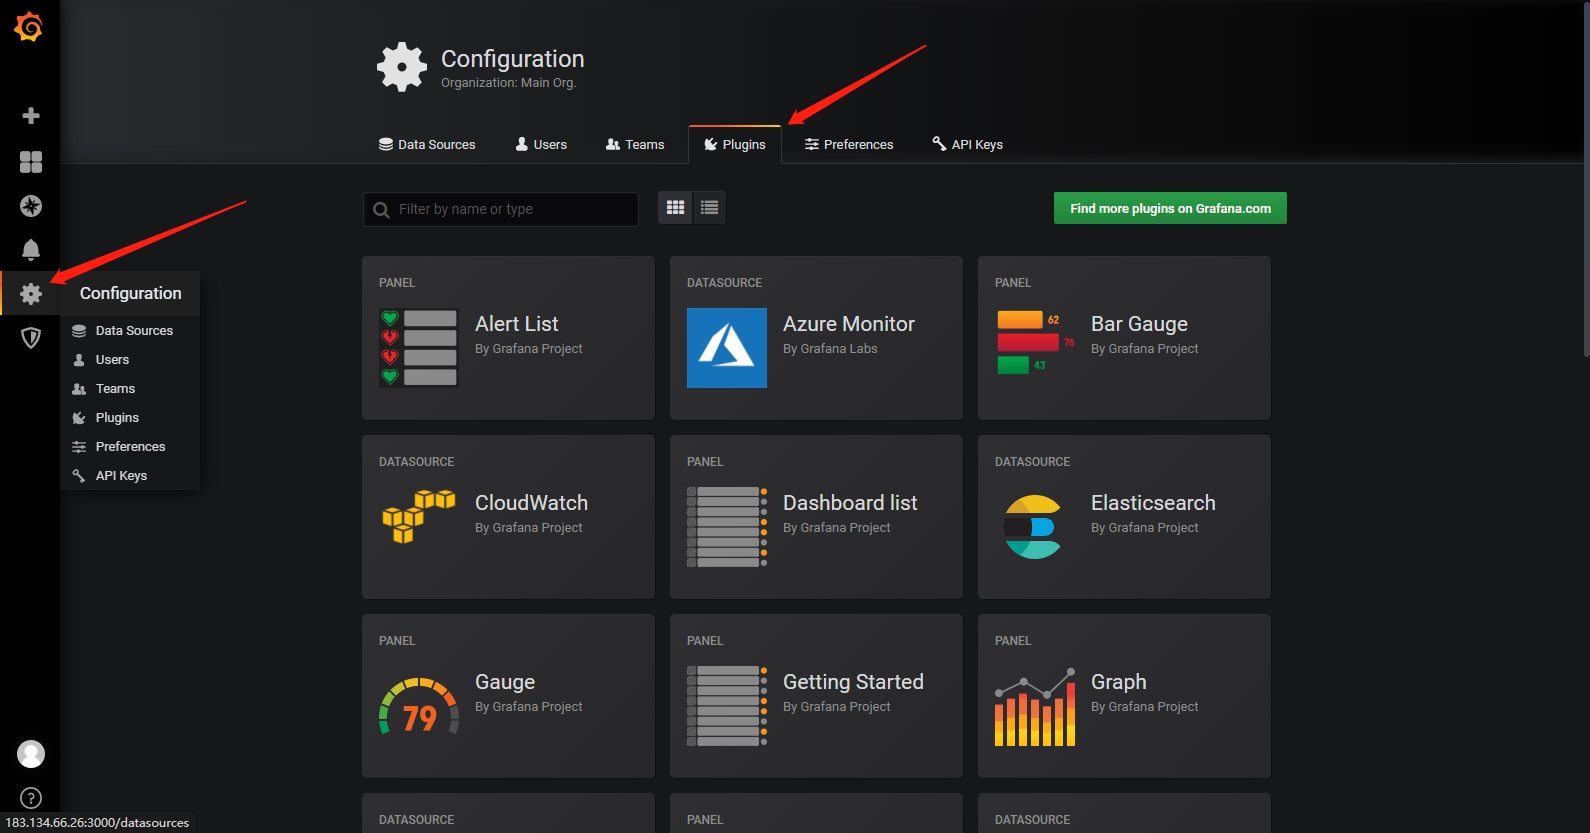Screen dimensions: 1590x833
Task: Click the Getting Started plugin icon
Action: coord(727,706)
